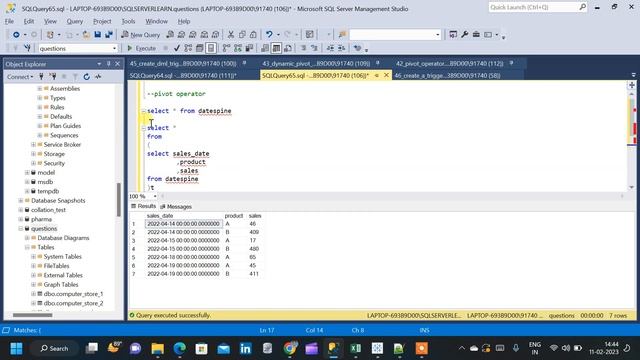Click Comment out selected lines icon
This screenshot has width=640, height=360.
pos(303,48)
